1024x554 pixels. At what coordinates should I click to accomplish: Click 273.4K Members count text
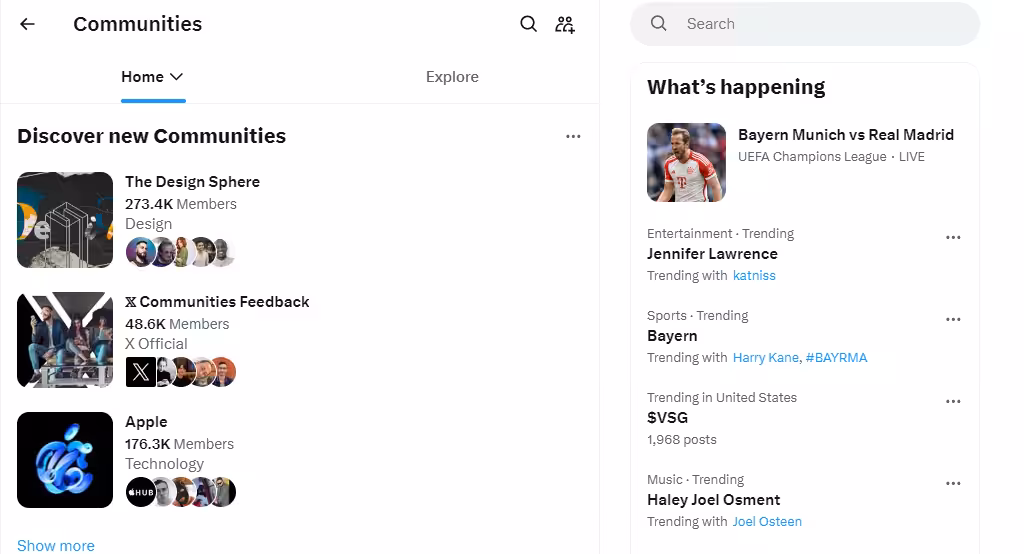[x=181, y=204]
